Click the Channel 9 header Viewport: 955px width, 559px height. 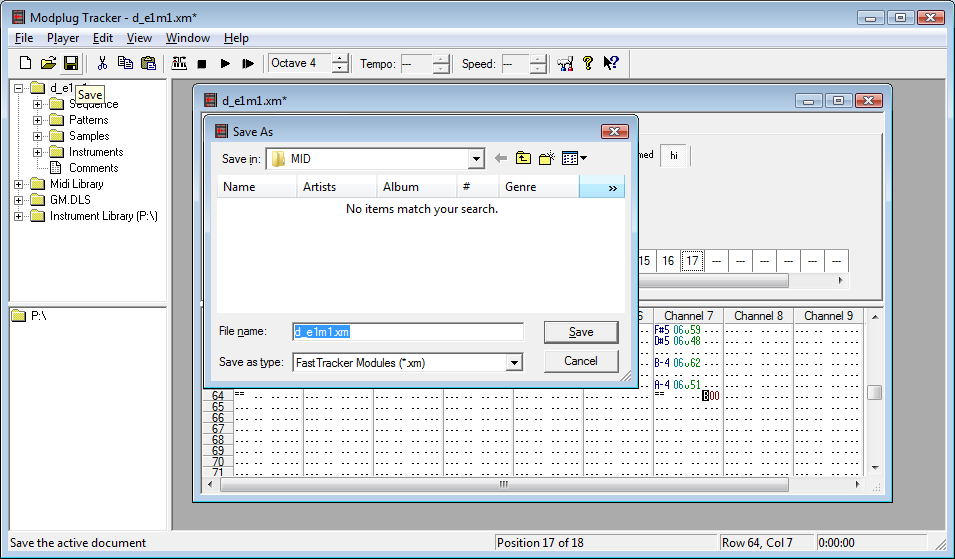pos(828,315)
